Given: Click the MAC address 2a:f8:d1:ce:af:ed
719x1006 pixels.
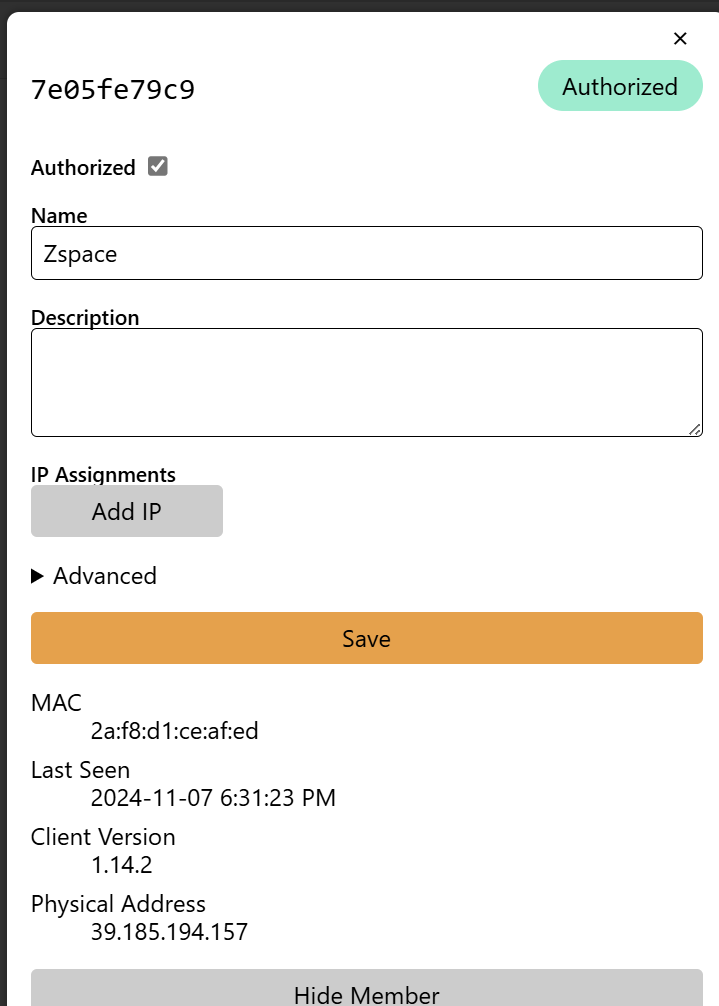Looking at the screenshot, I should [174, 731].
